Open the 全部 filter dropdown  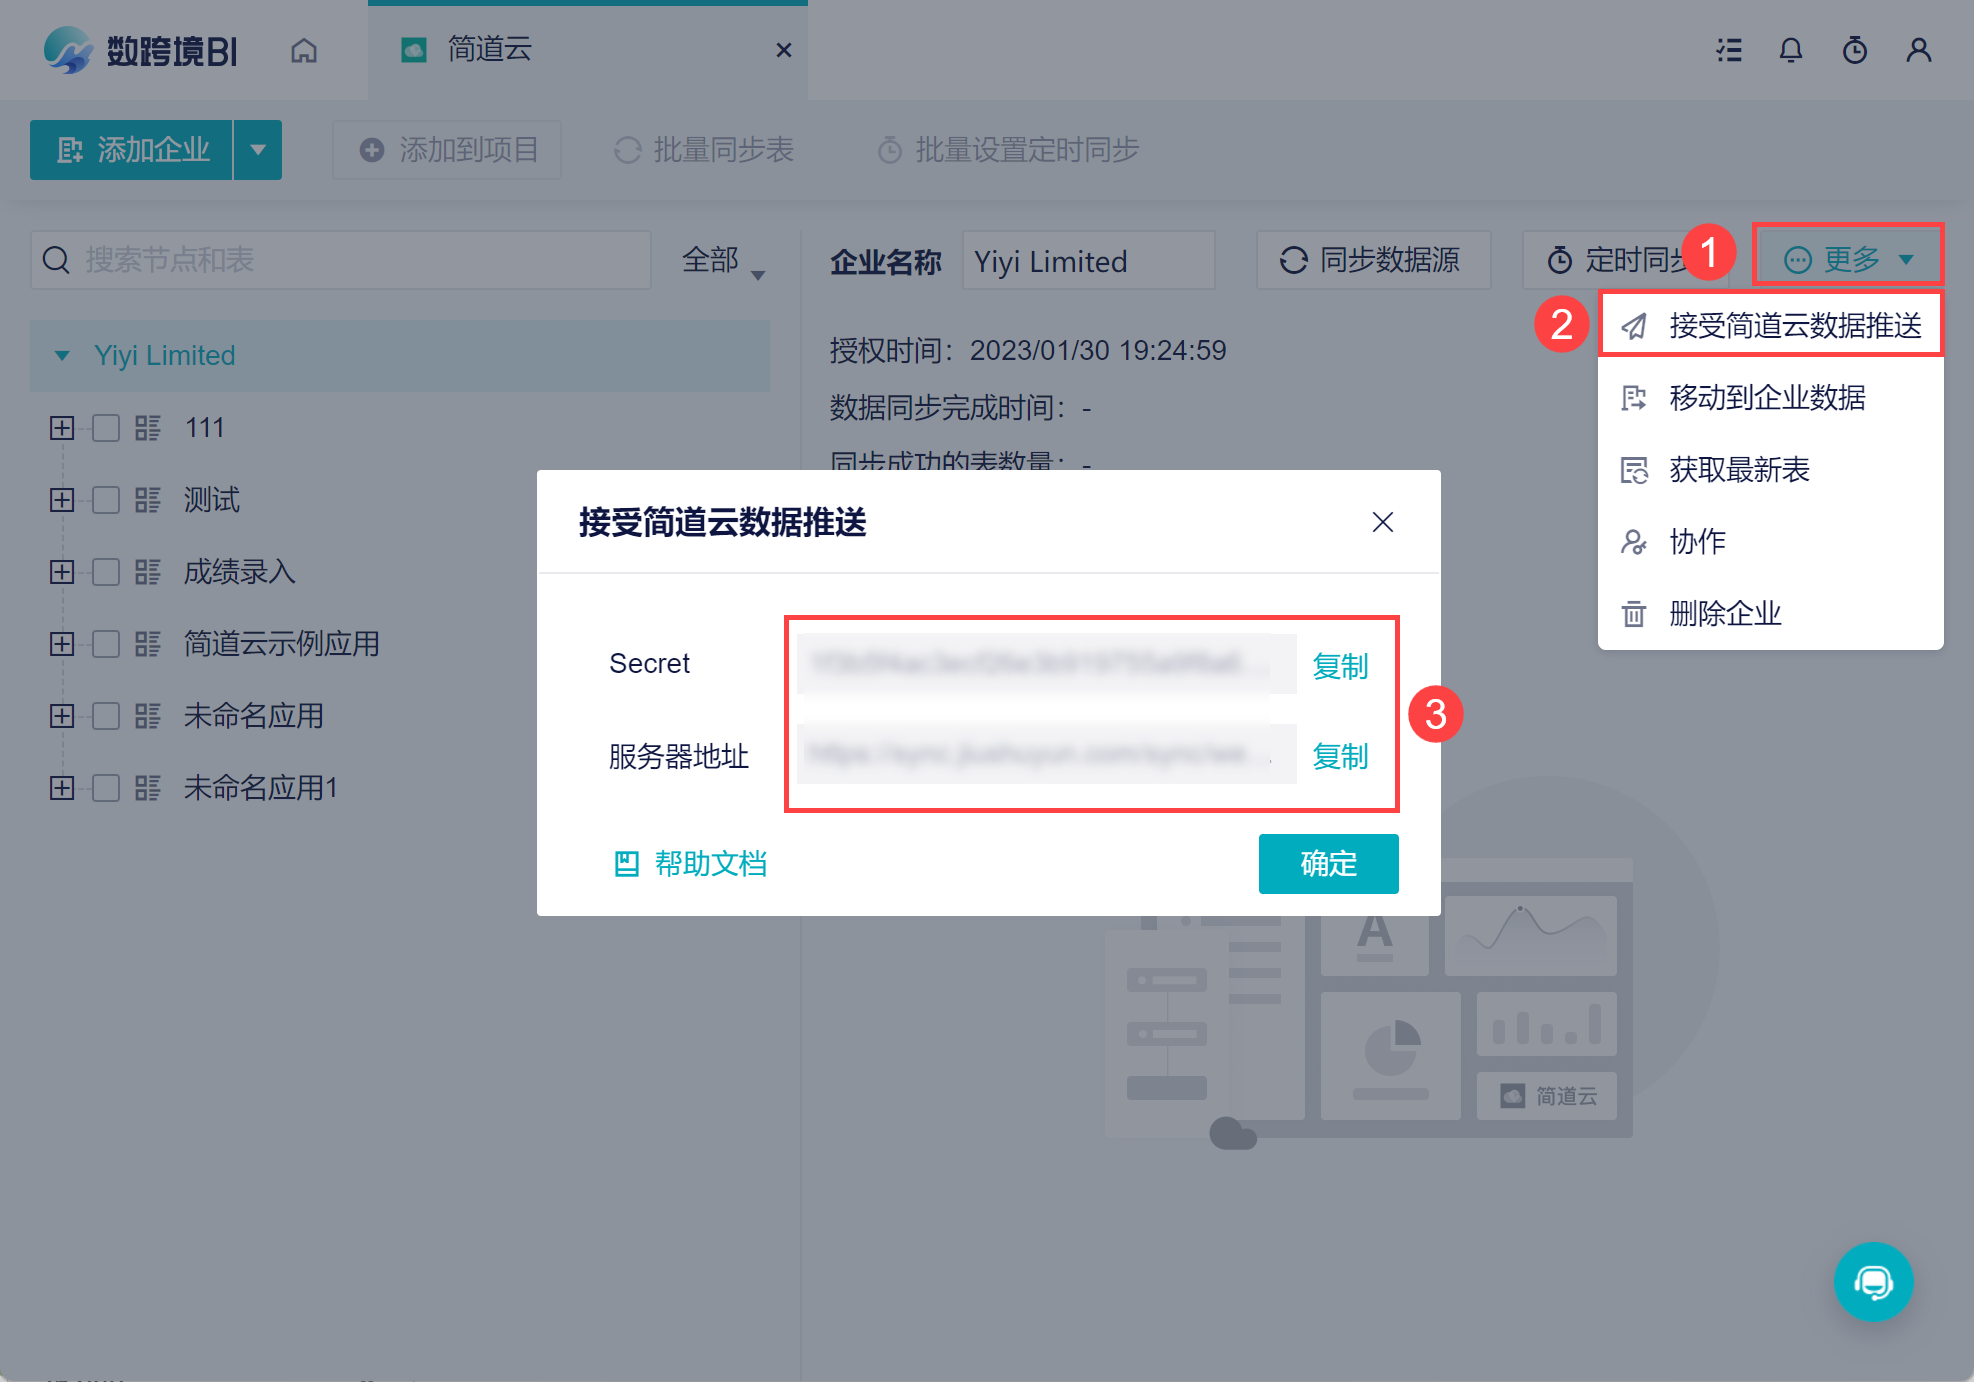(724, 260)
